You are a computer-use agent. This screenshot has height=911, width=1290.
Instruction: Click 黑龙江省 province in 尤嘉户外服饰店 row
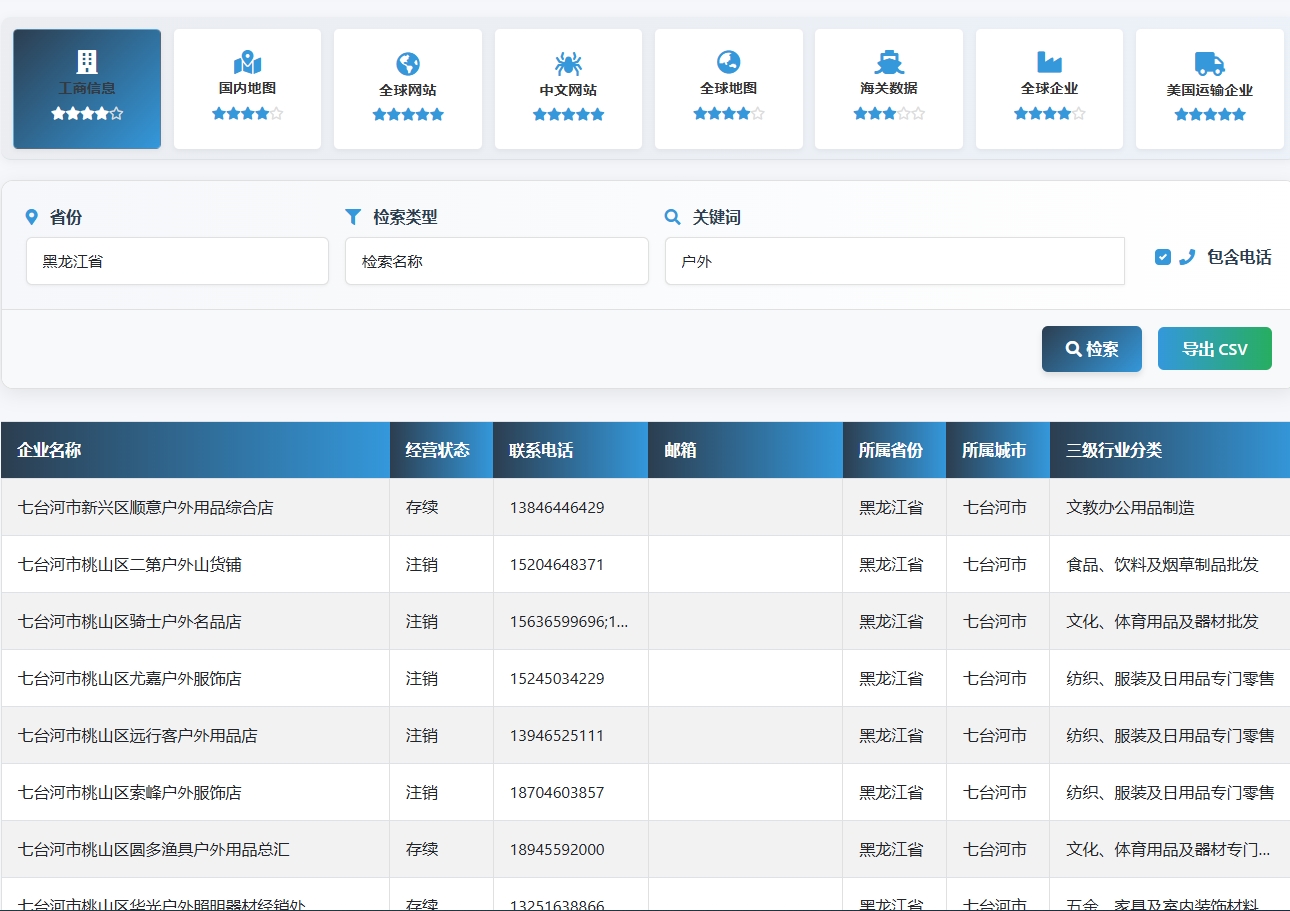click(x=891, y=678)
